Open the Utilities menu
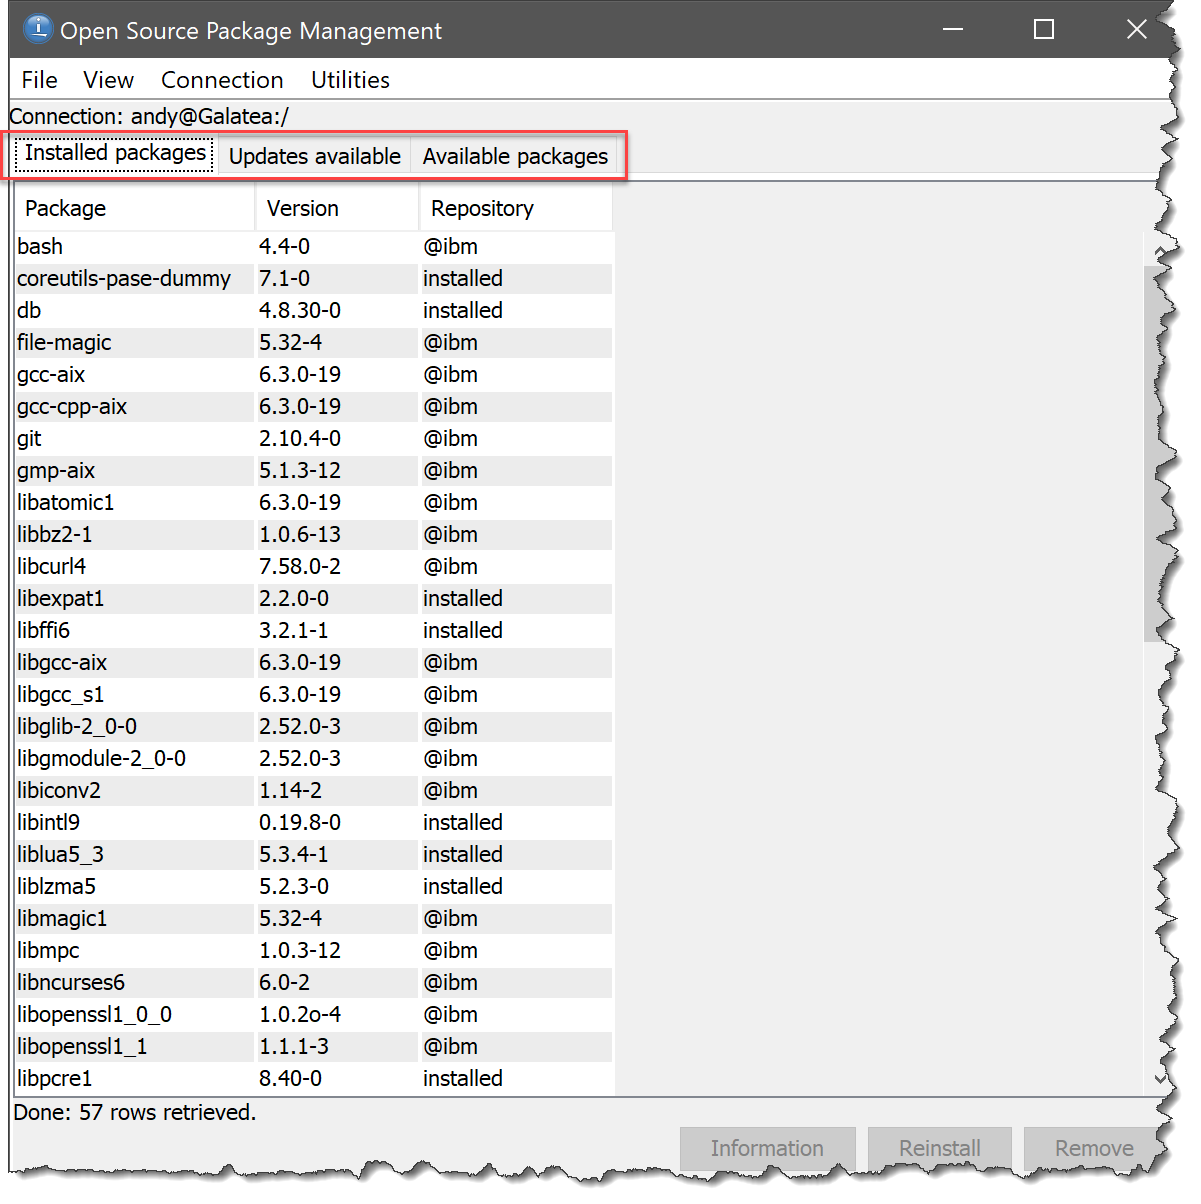This screenshot has height=1204, width=1201. coord(350,80)
